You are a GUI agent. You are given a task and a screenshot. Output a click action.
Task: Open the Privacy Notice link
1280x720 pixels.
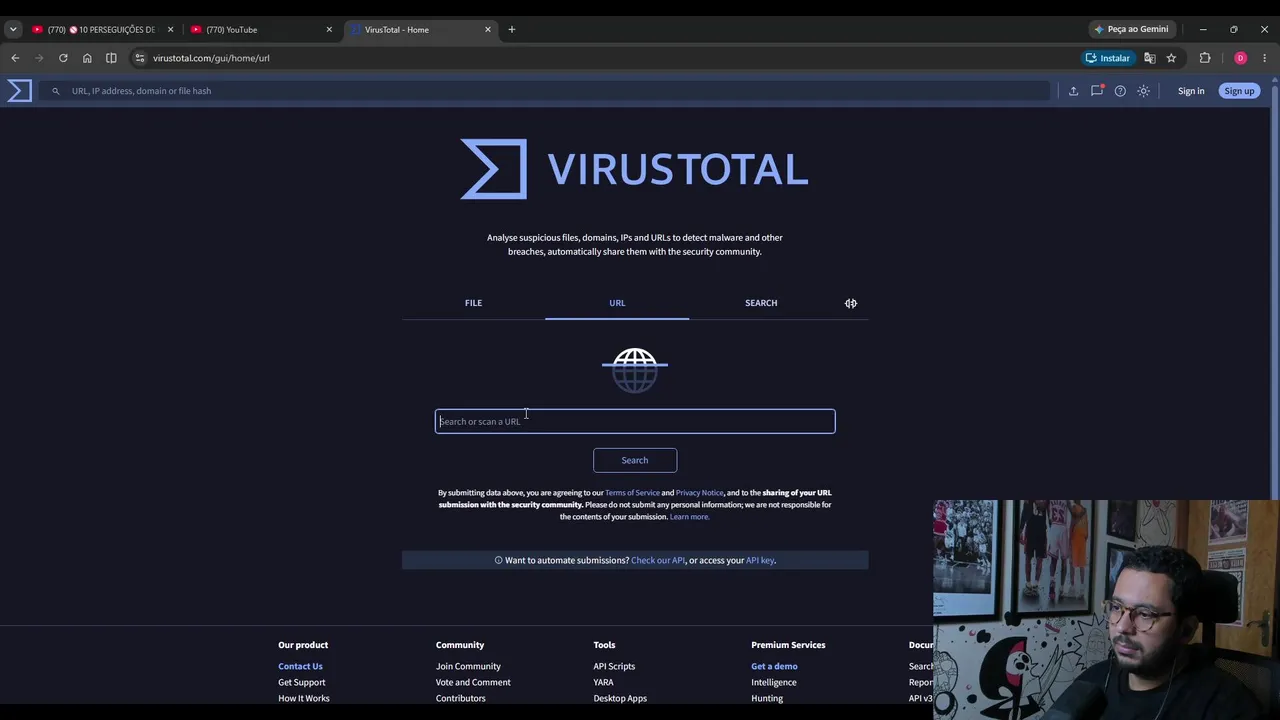click(699, 493)
